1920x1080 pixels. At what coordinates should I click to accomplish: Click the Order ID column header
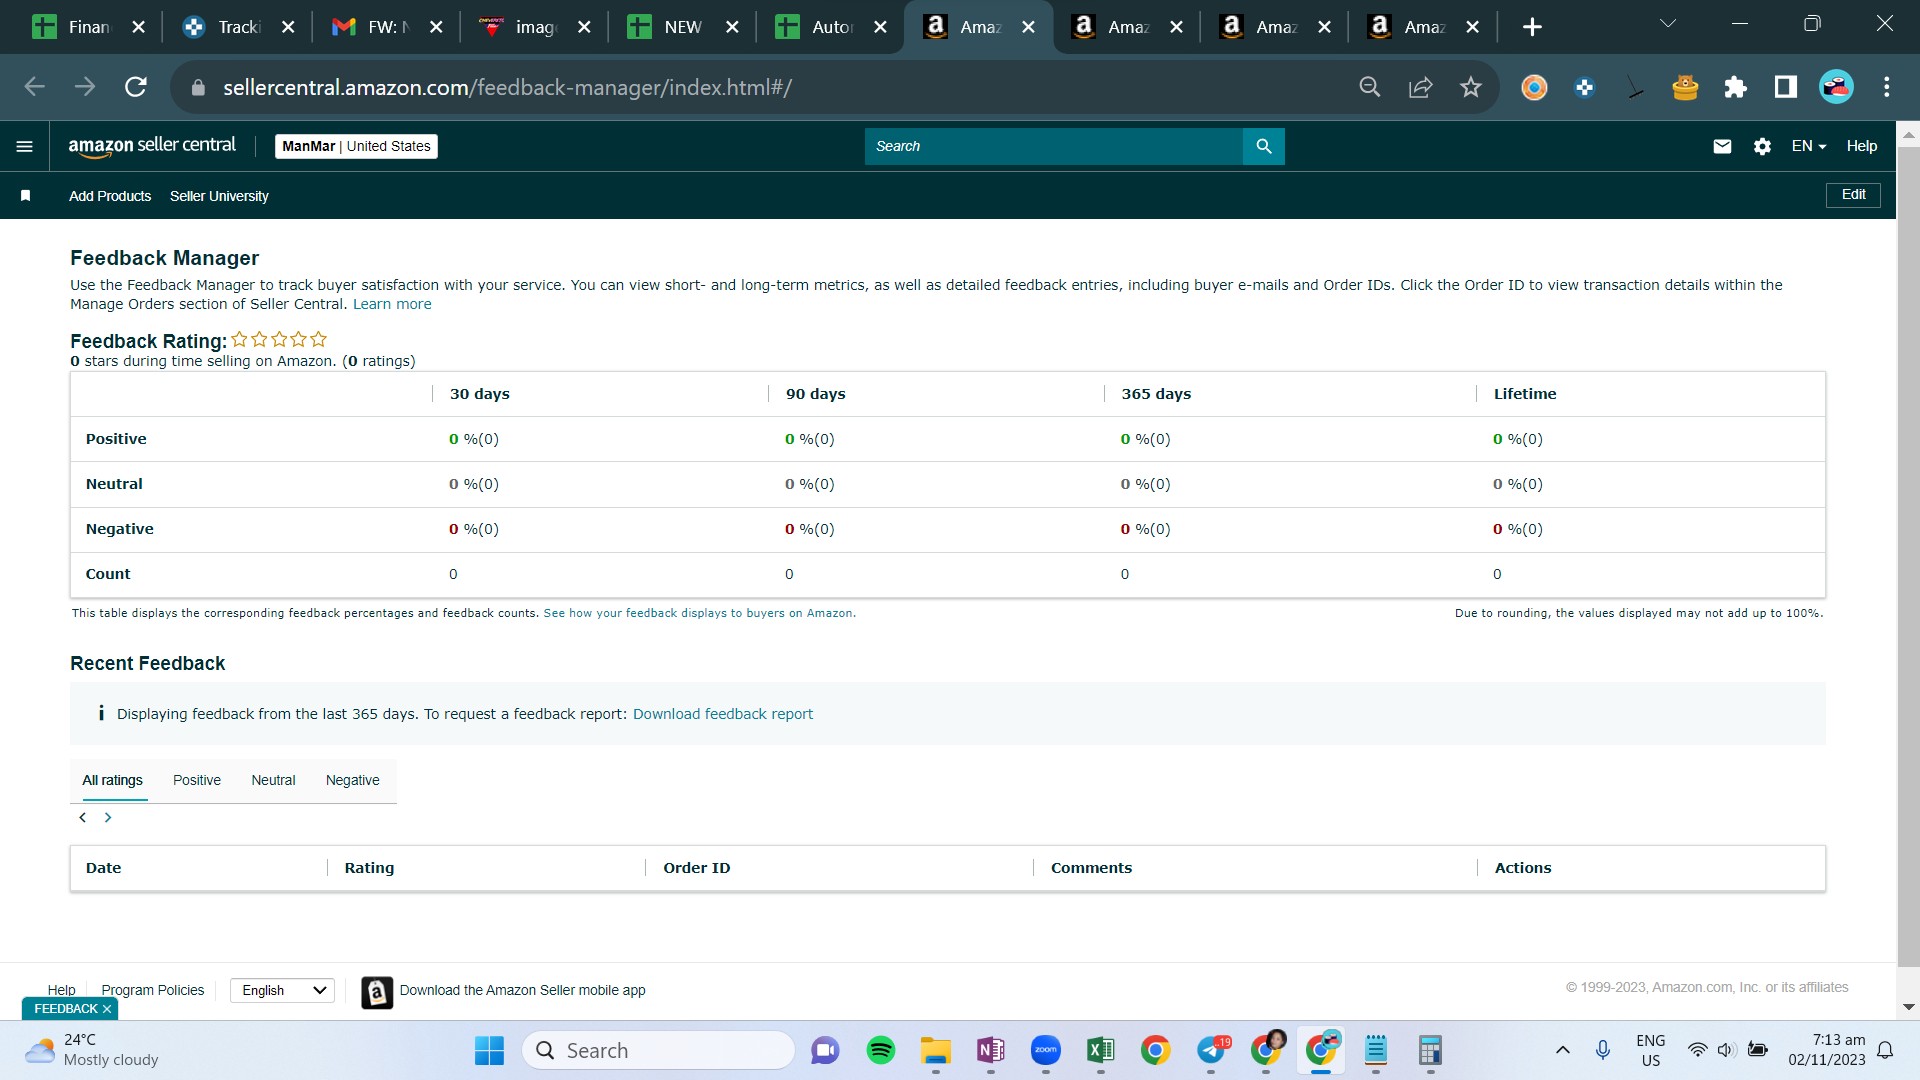pyautogui.click(x=697, y=868)
